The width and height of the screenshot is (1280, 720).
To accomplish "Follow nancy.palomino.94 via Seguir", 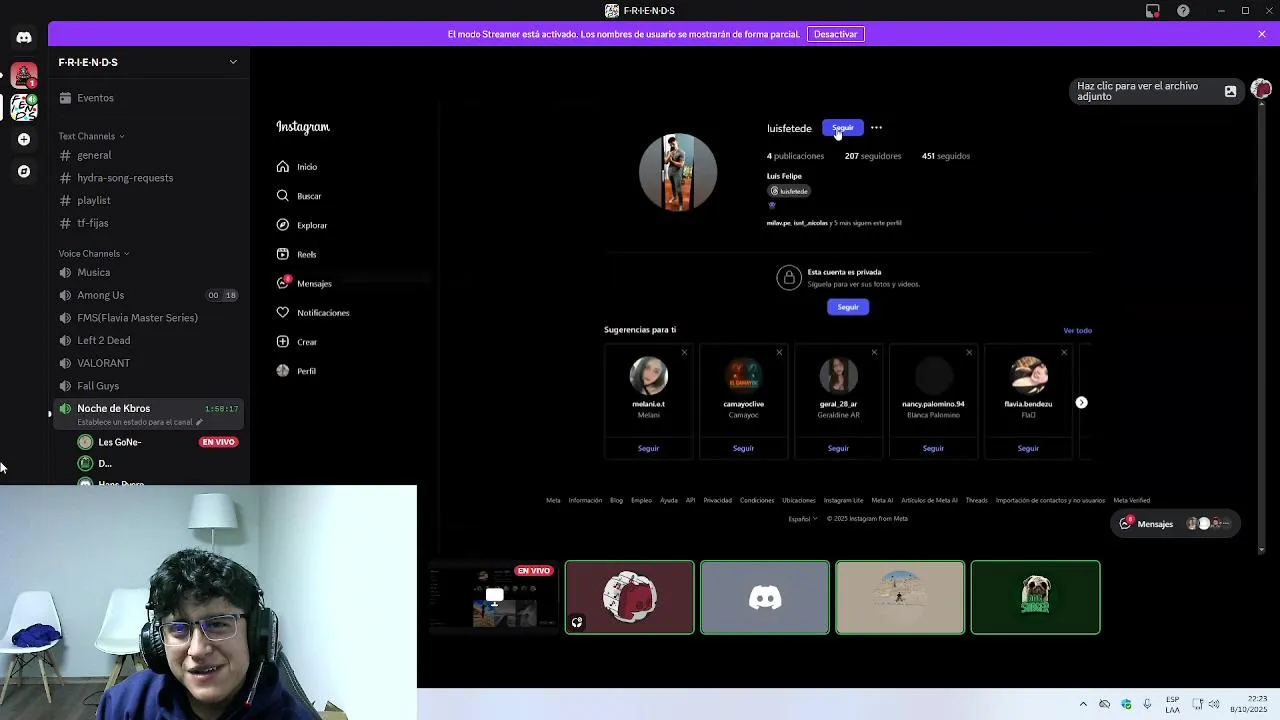I will (x=933, y=448).
